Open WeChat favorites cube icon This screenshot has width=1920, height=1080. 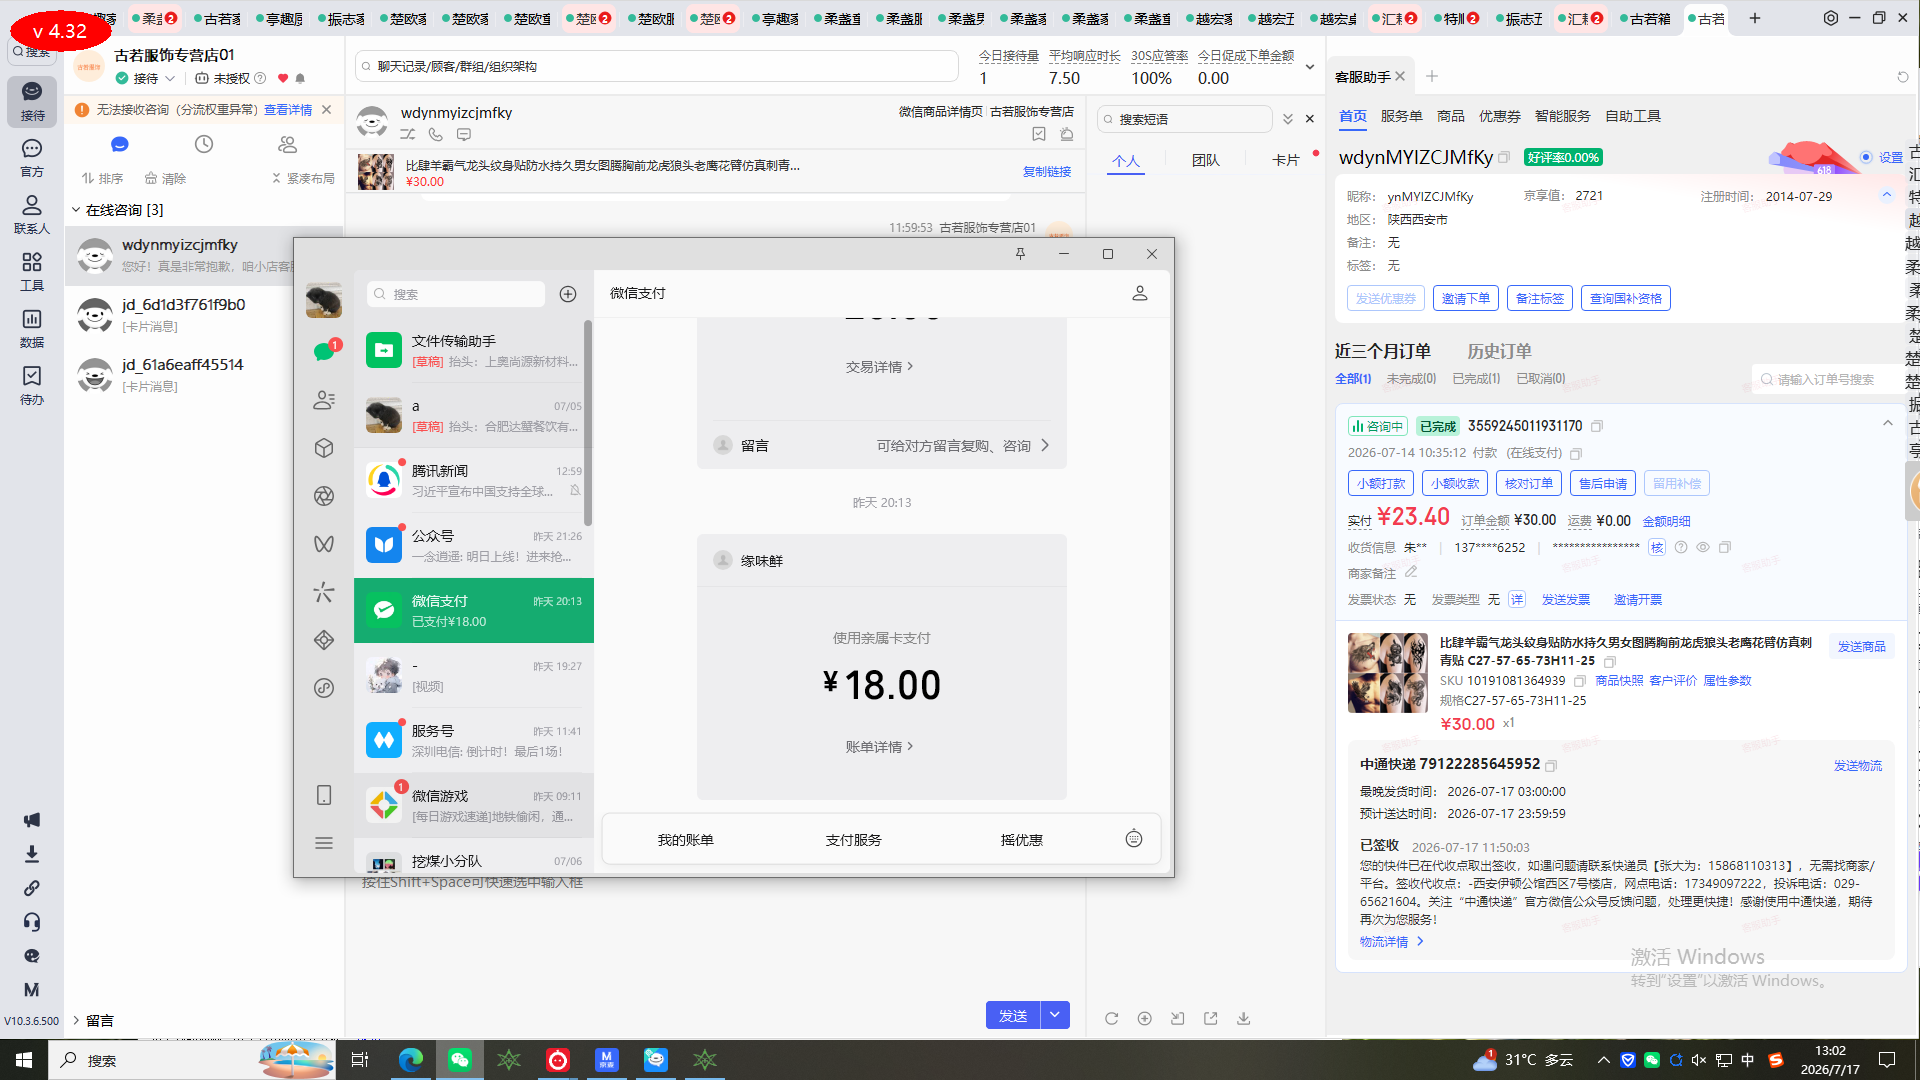(324, 448)
